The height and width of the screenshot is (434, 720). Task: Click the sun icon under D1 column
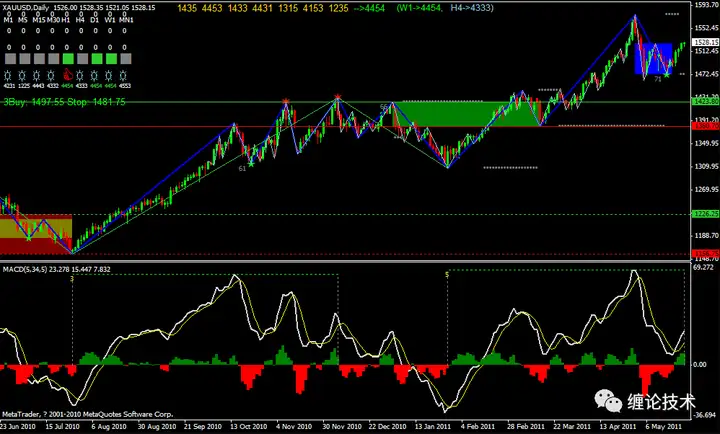pos(94,75)
